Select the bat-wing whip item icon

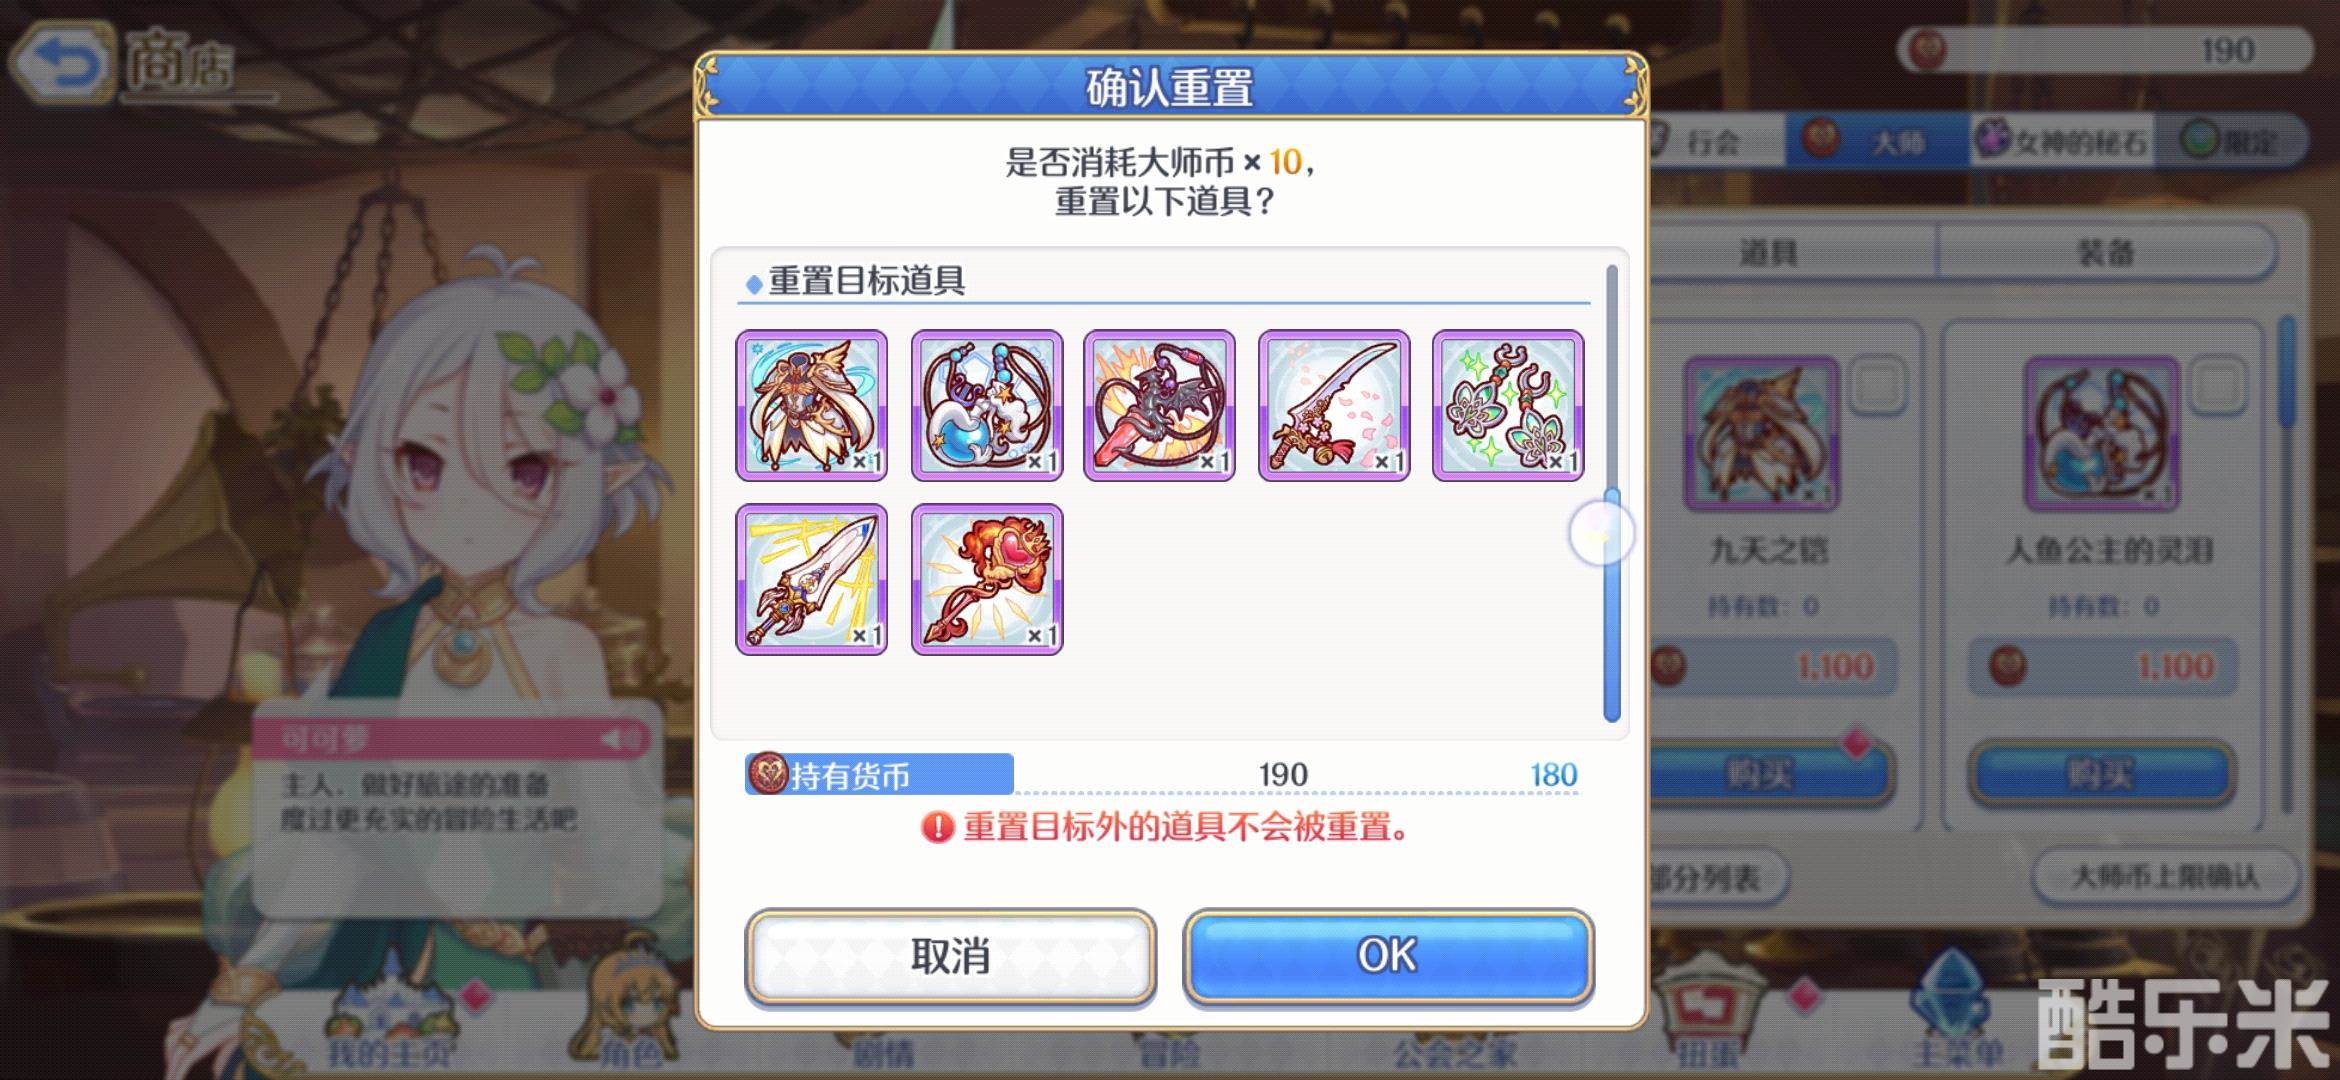point(1160,405)
